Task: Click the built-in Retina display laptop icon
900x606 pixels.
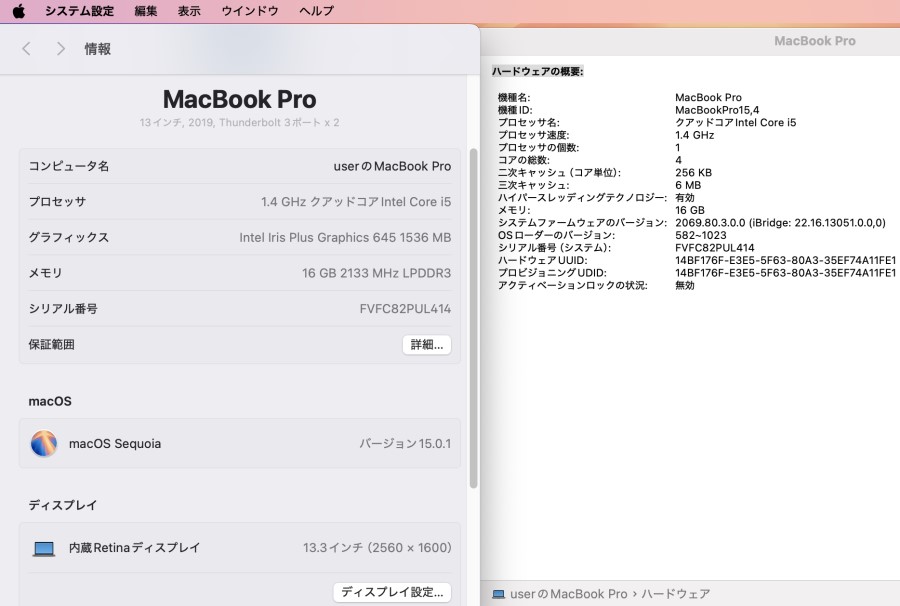Action: point(44,549)
